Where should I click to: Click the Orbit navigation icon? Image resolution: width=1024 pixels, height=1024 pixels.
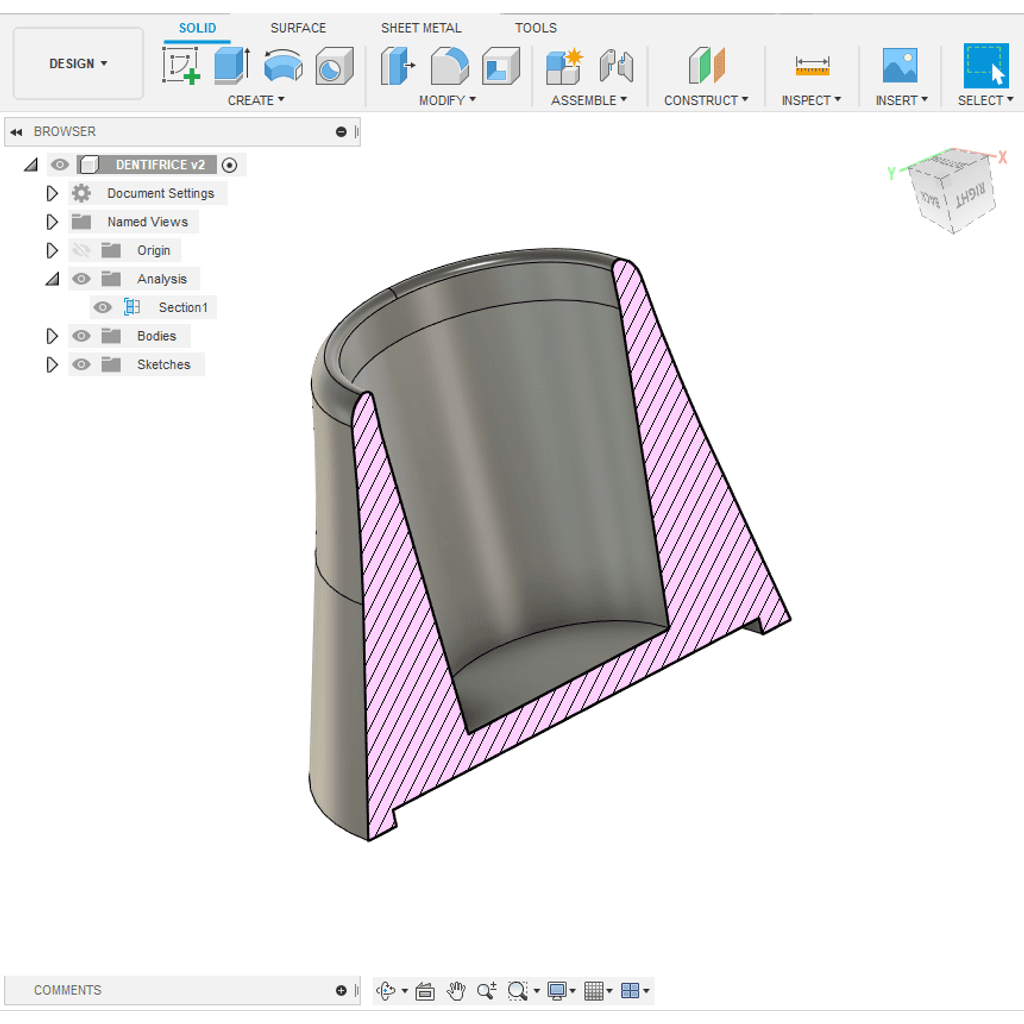click(385, 991)
